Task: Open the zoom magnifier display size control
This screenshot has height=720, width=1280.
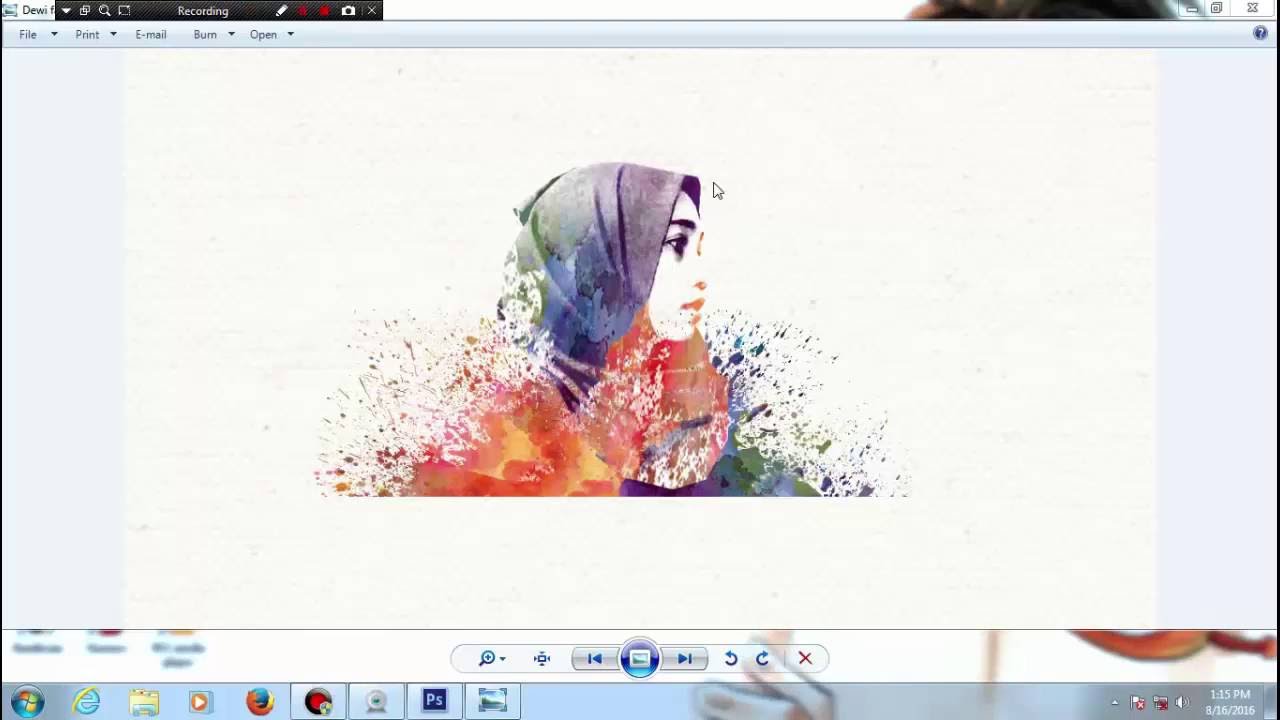Action: tap(491, 658)
